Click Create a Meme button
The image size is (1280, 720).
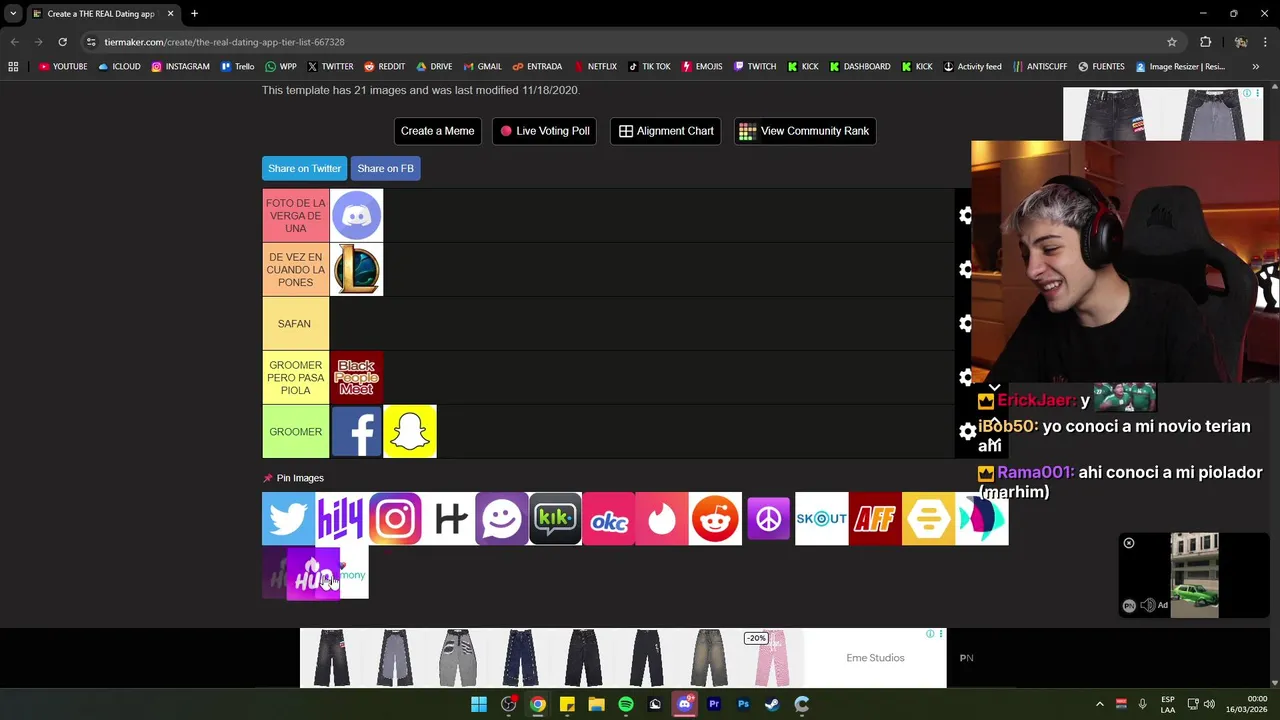click(437, 131)
